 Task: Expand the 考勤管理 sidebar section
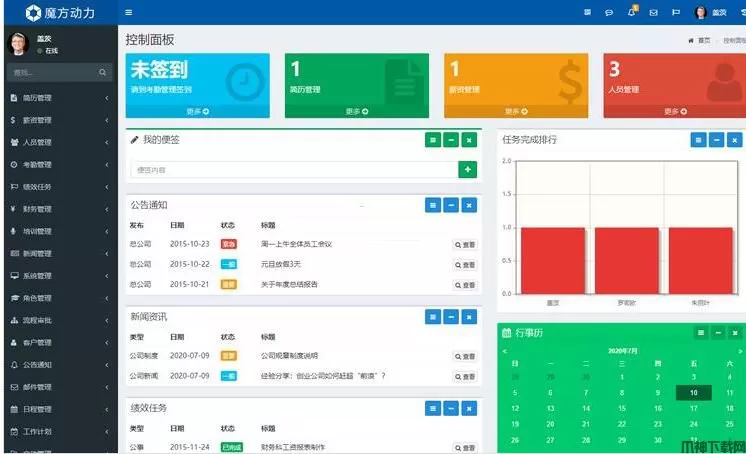click(58, 165)
